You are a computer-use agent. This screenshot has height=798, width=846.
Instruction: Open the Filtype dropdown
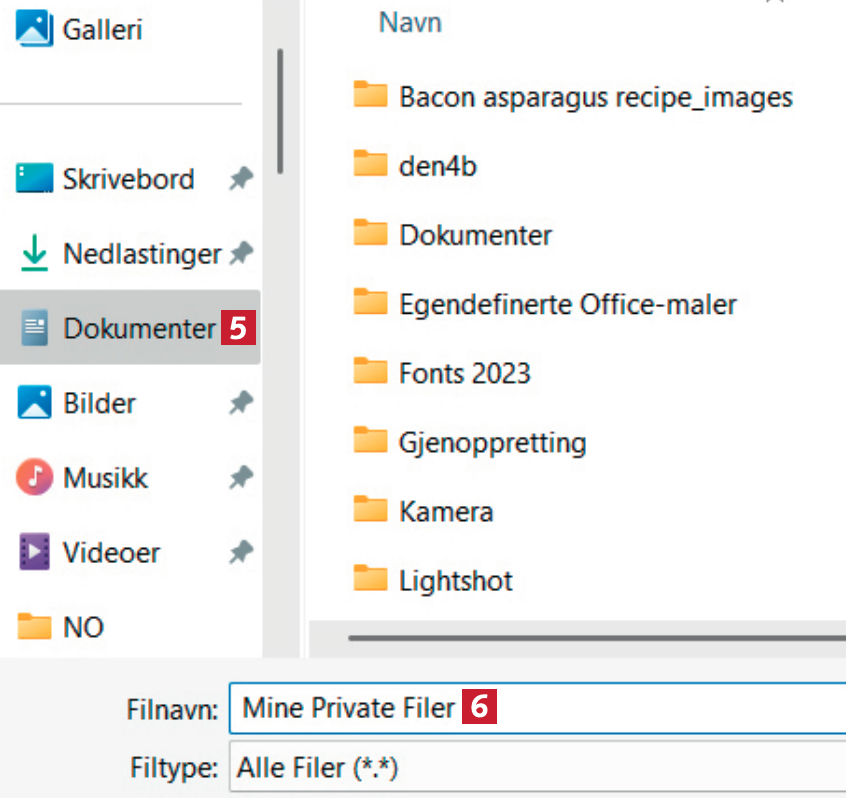click(x=538, y=768)
